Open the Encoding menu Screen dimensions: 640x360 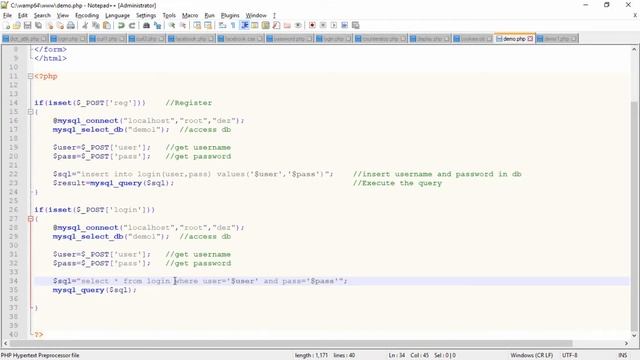click(x=87, y=16)
